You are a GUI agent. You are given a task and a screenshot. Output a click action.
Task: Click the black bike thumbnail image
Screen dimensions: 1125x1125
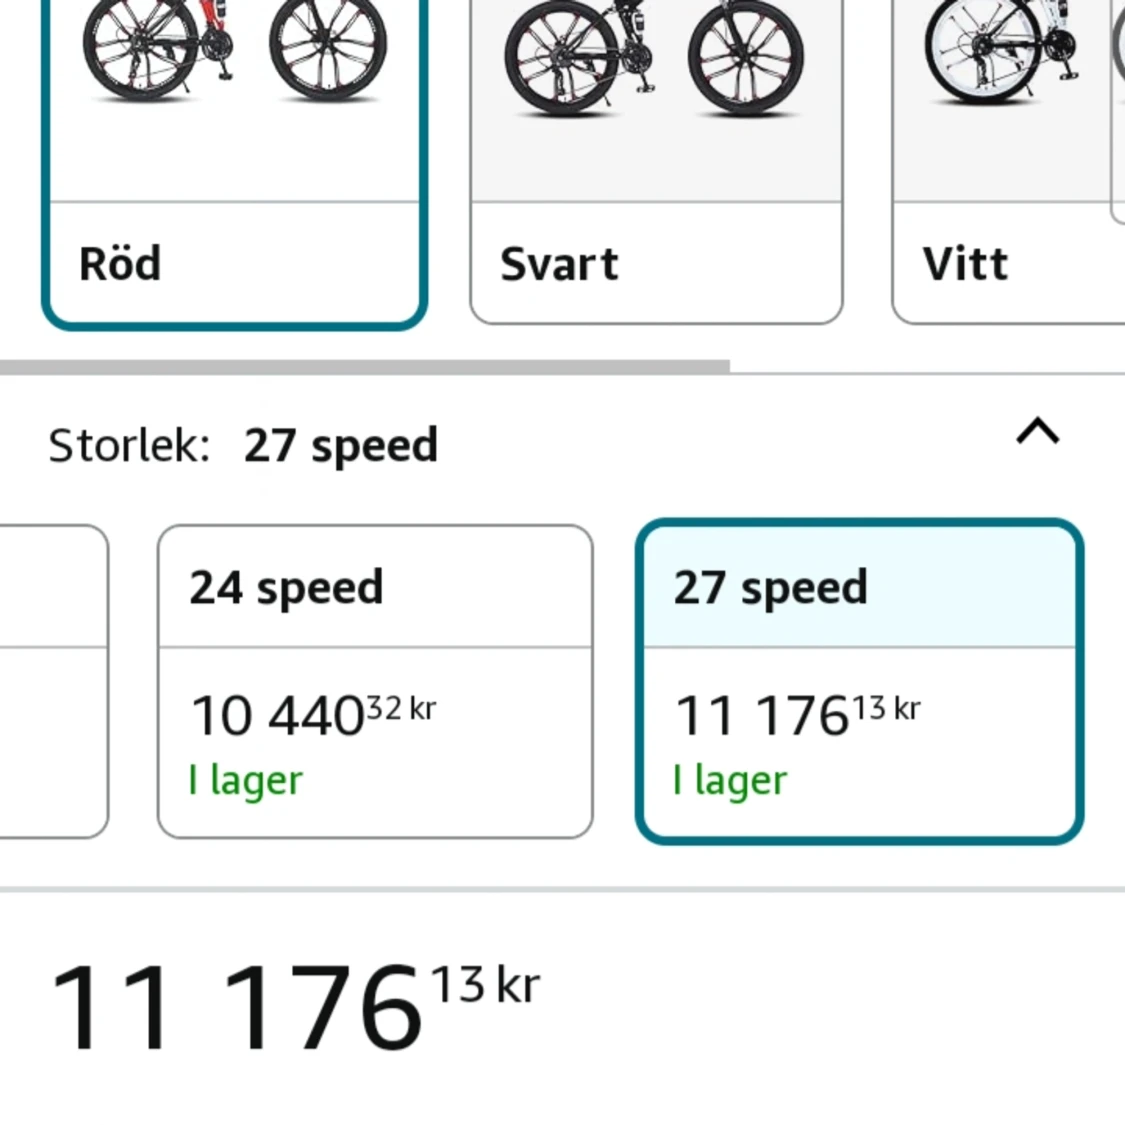[x=655, y=60]
